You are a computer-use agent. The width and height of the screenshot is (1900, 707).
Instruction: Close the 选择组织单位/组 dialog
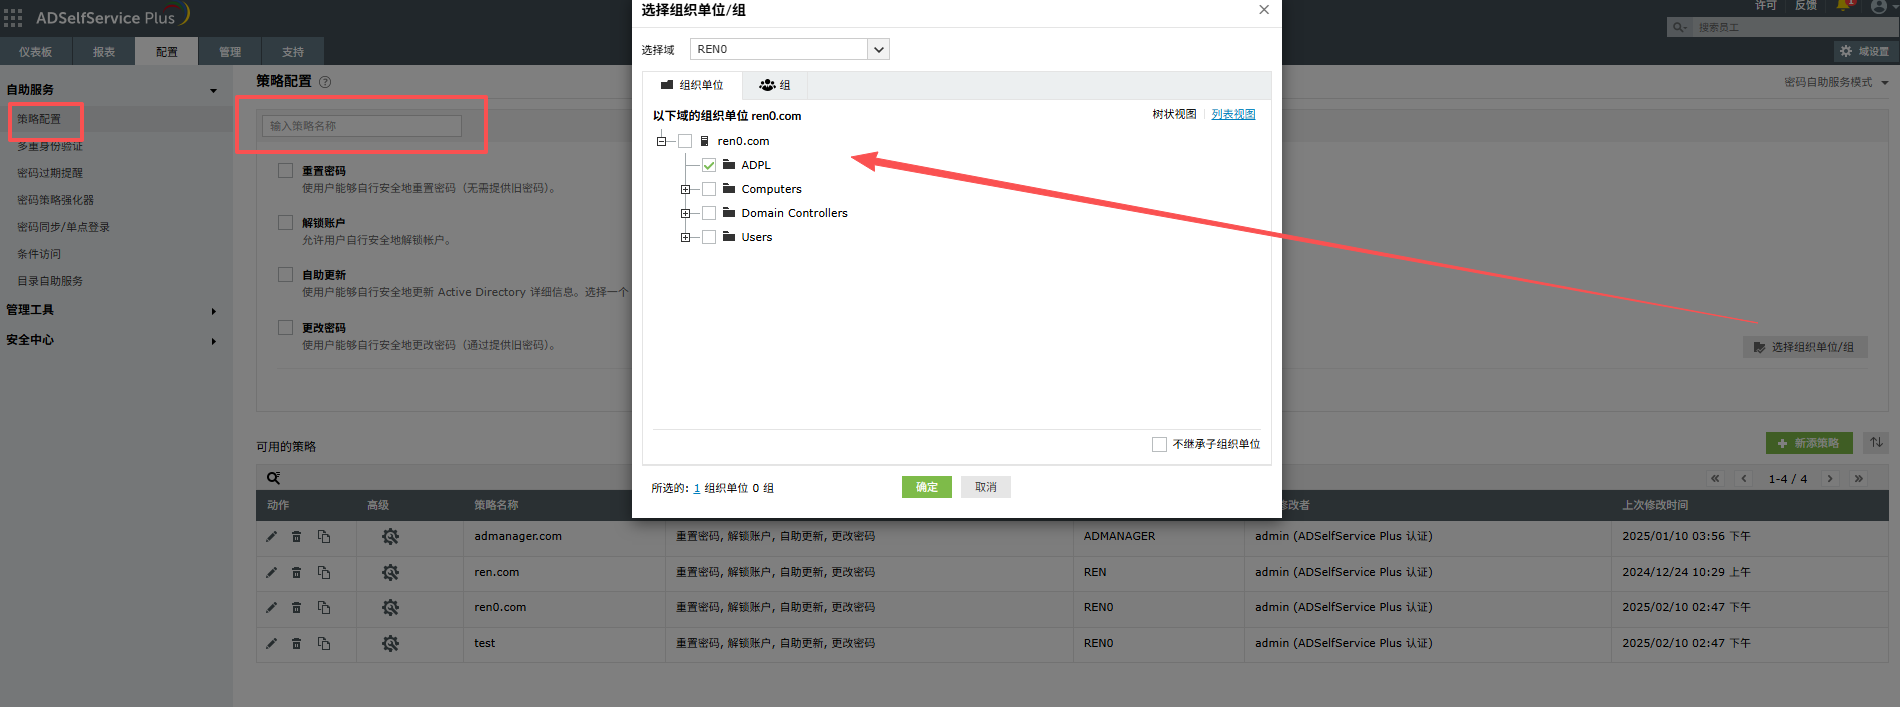[1264, 10]
